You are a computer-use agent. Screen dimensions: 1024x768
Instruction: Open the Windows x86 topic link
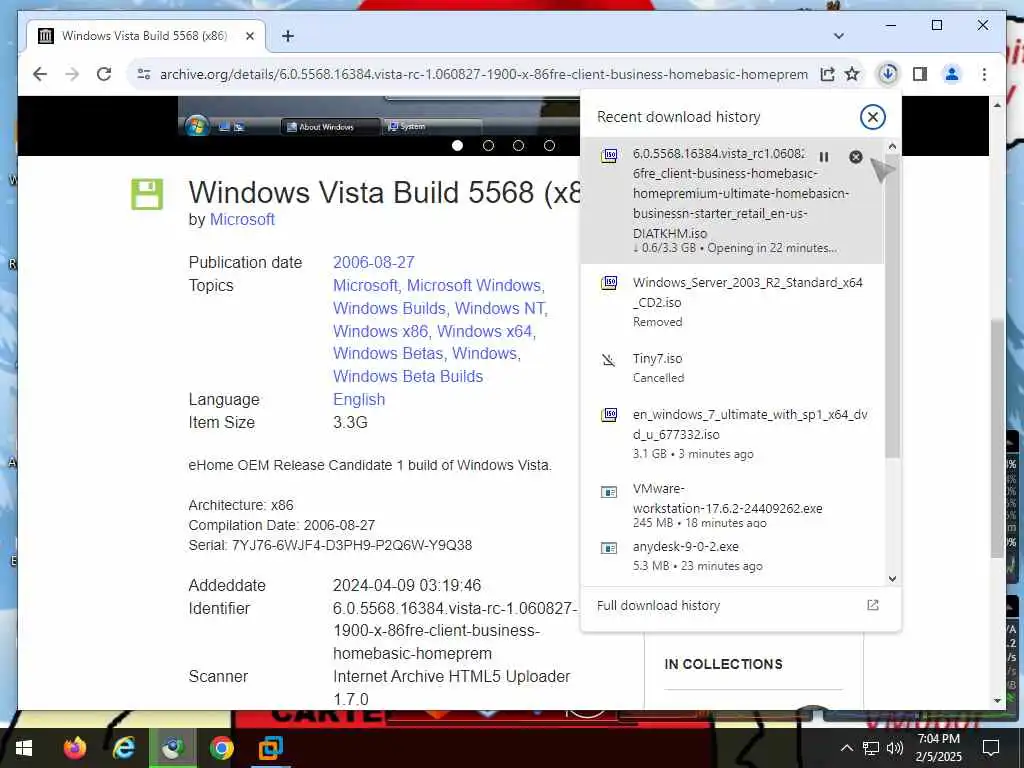tap(381, 331)
